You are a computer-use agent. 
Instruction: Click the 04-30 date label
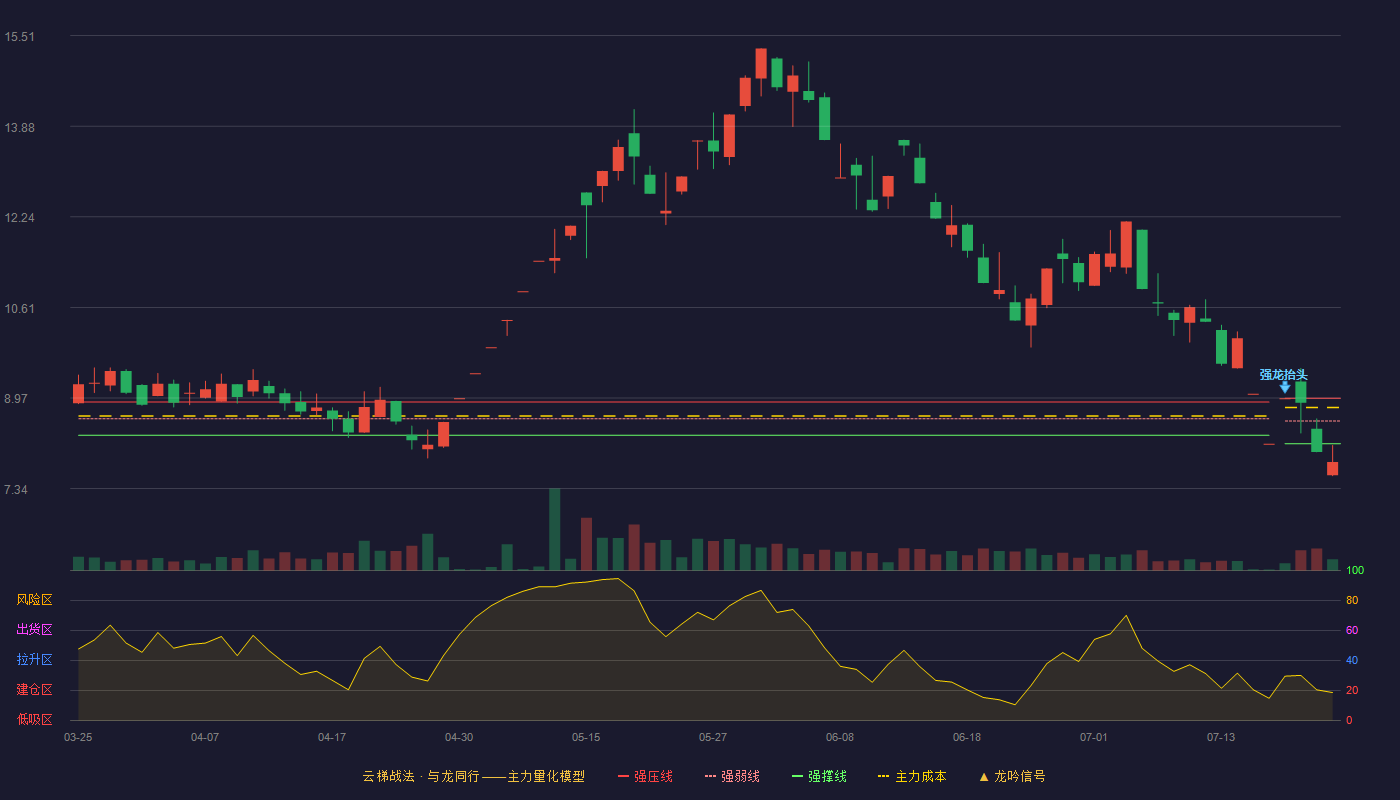(x=459, y=737)
